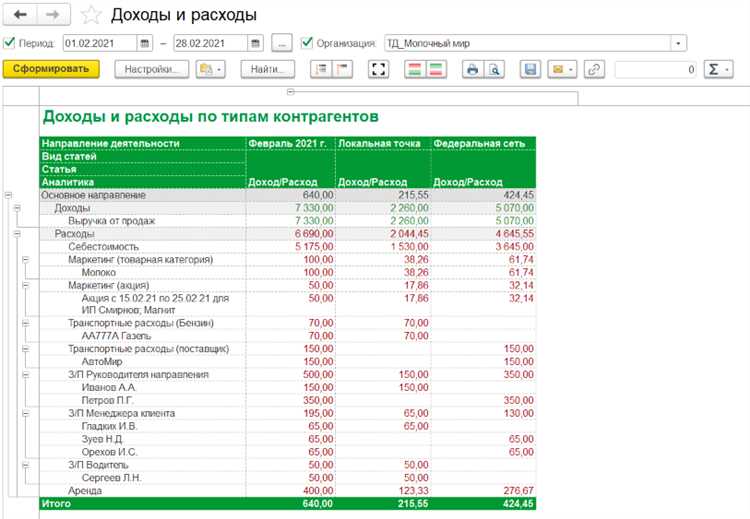The height and width of the screenshot is (519, 750).
Task: Select the Зуев Н.Д. row label
Action: click(x=102, y=439)
